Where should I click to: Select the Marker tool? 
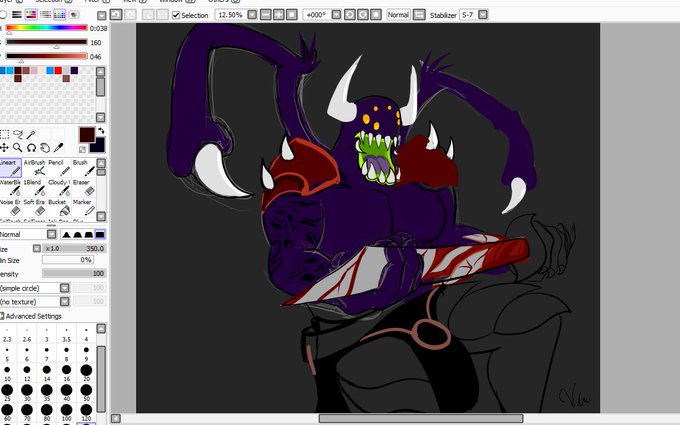tap(83, 208)
